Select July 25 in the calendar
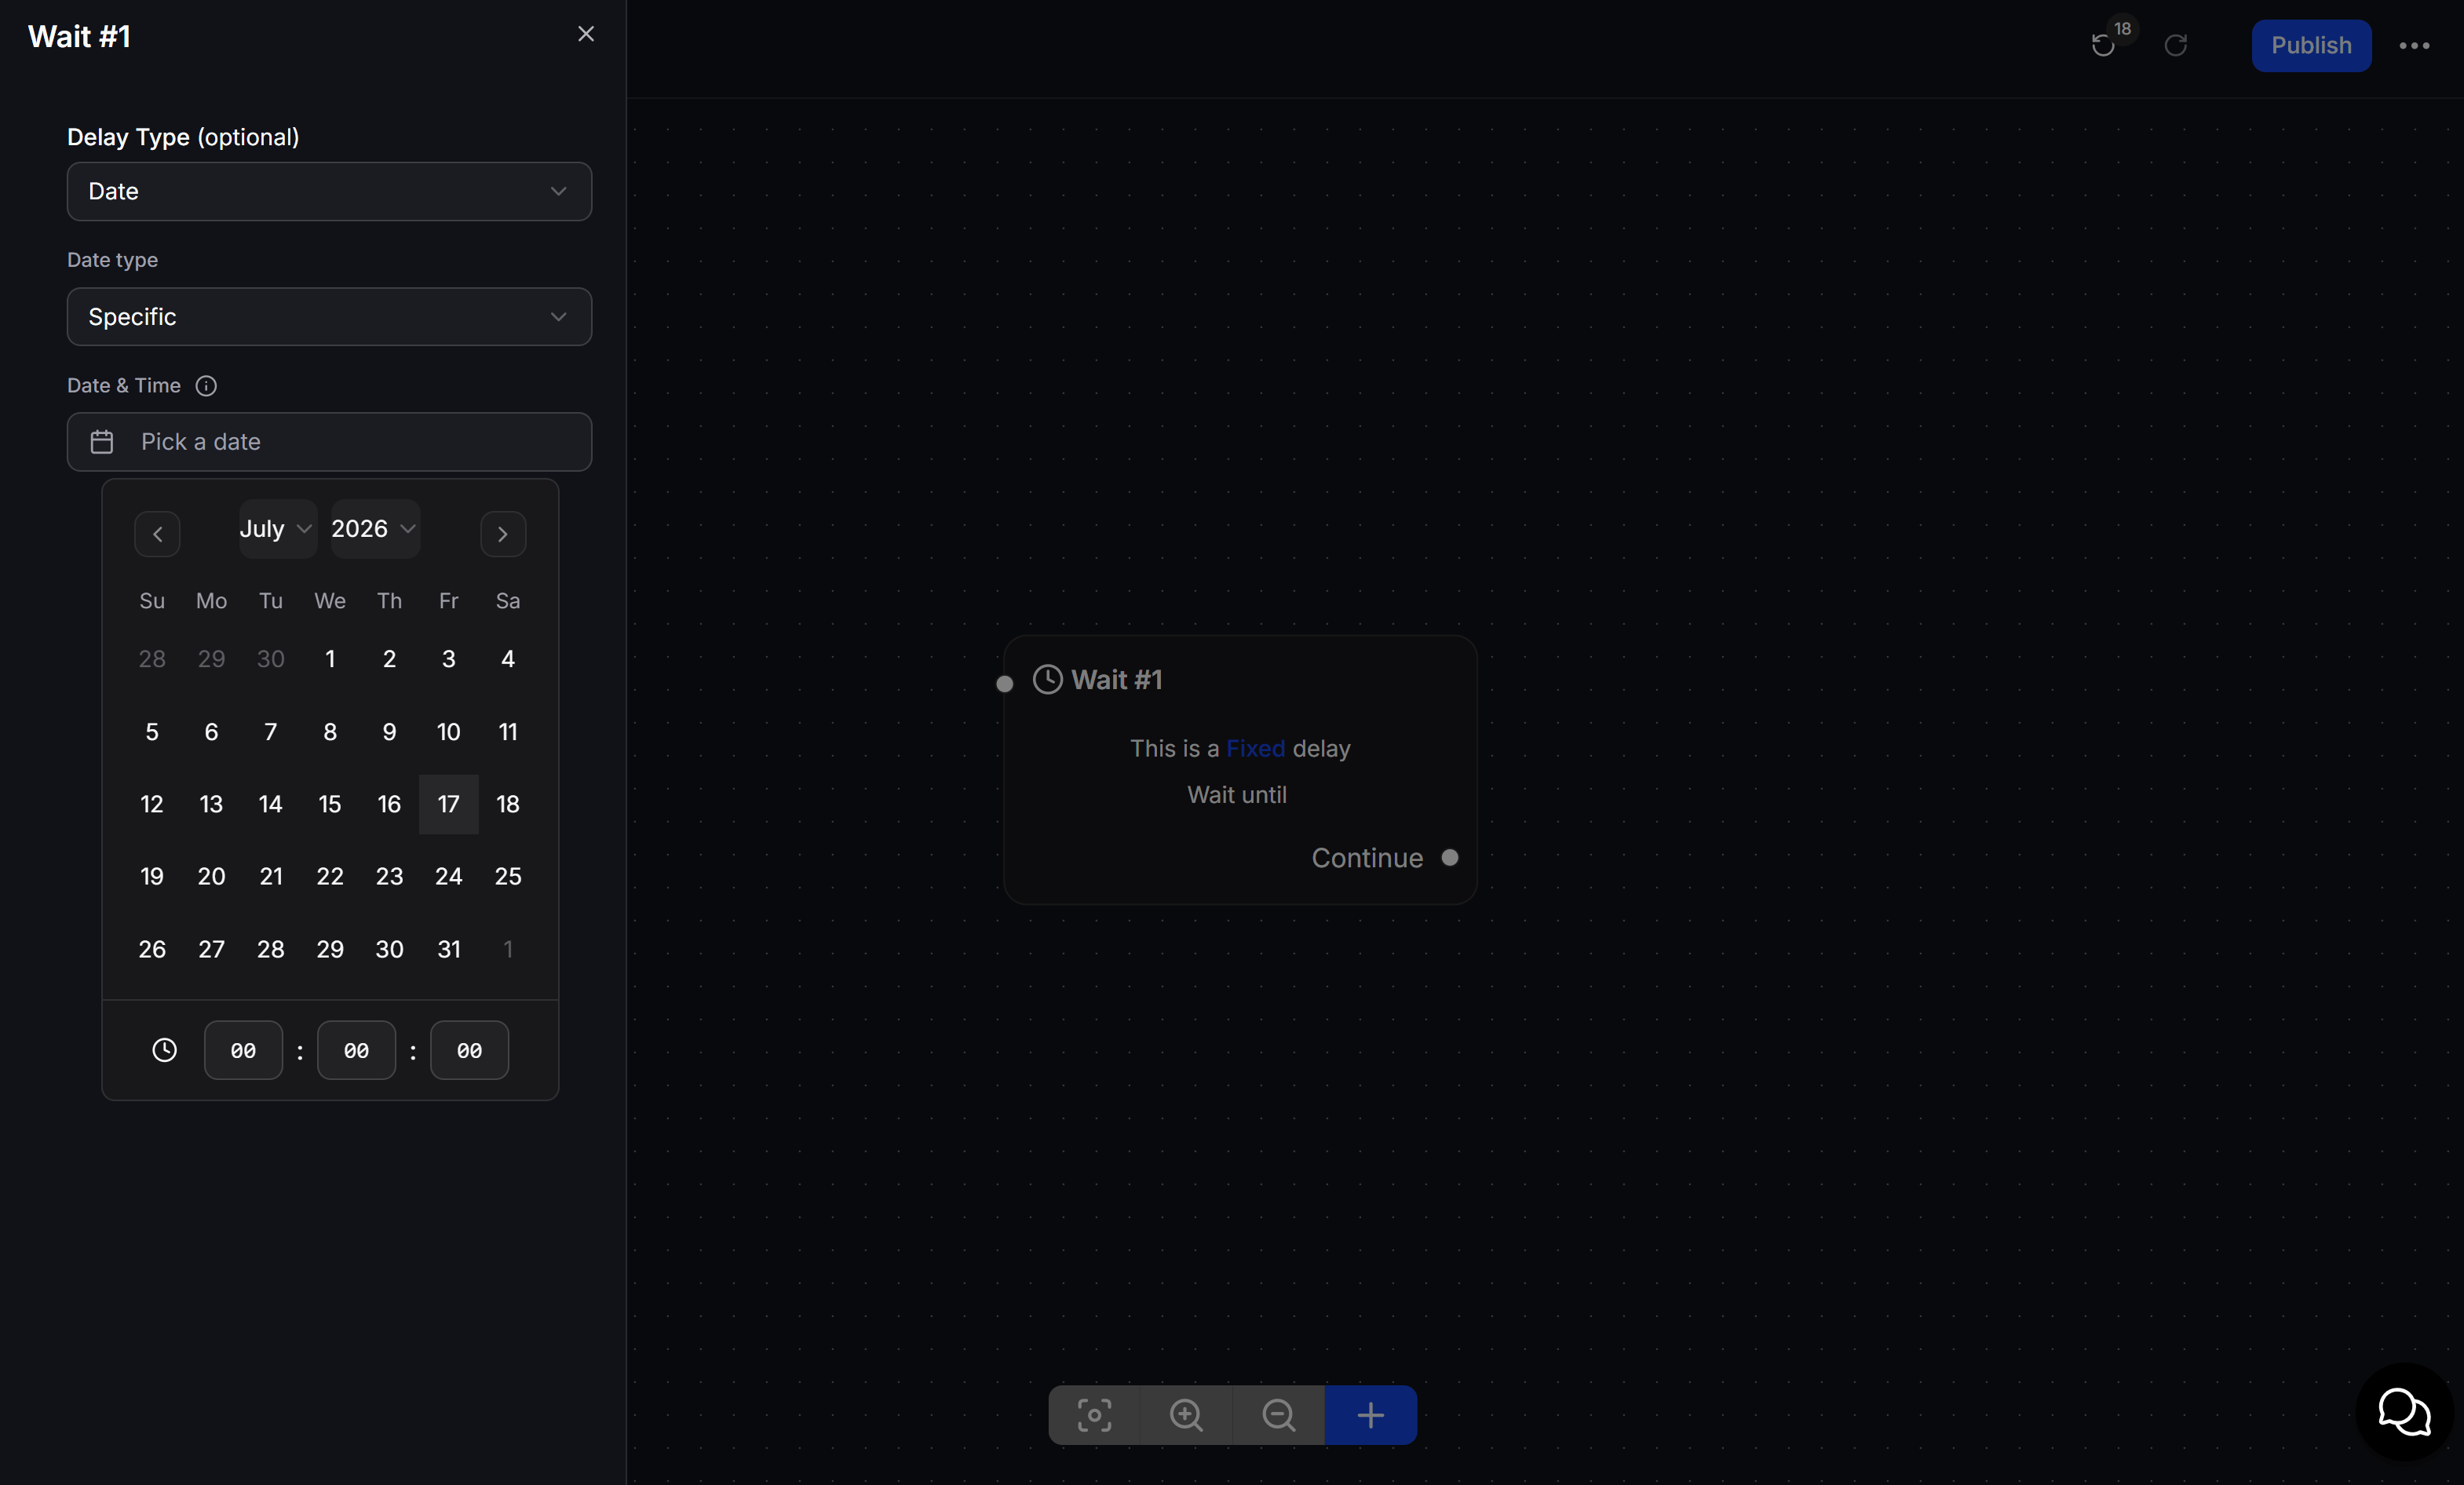The height and width of the screenshot is (1485, 2464). coord(508,876)
